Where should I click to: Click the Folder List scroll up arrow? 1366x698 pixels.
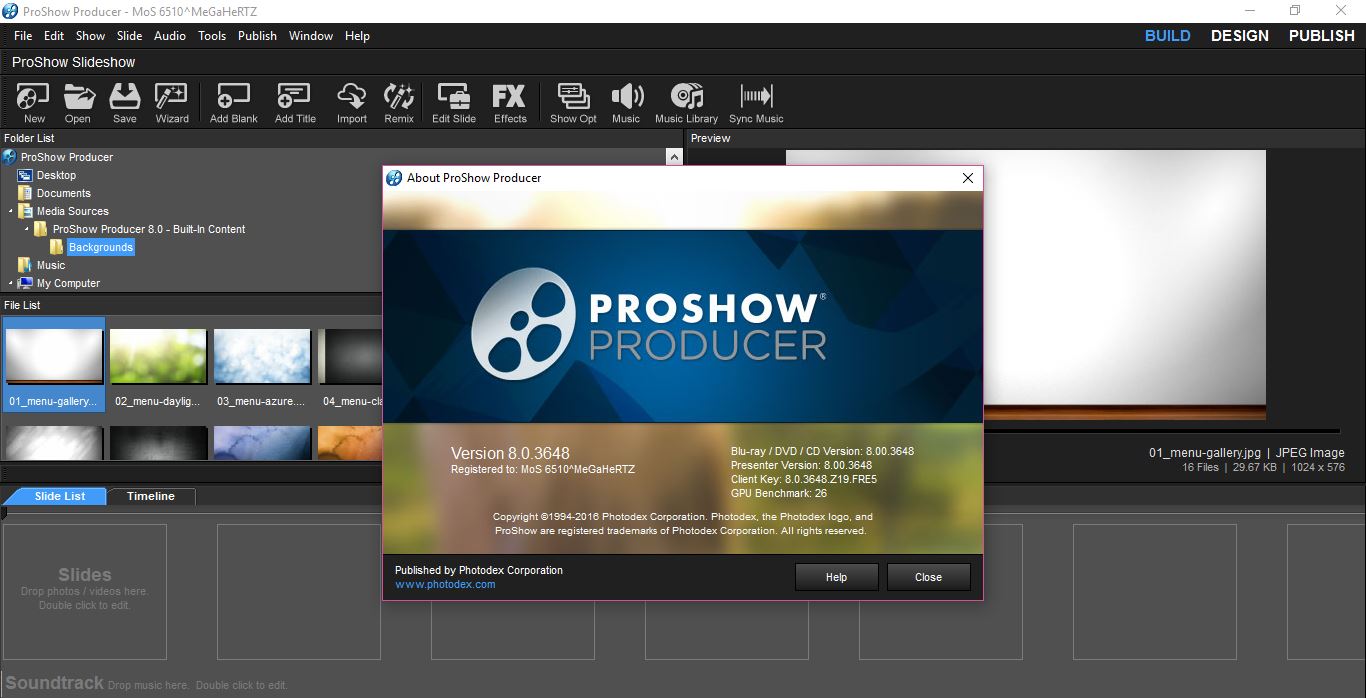[x=674, y=157]
